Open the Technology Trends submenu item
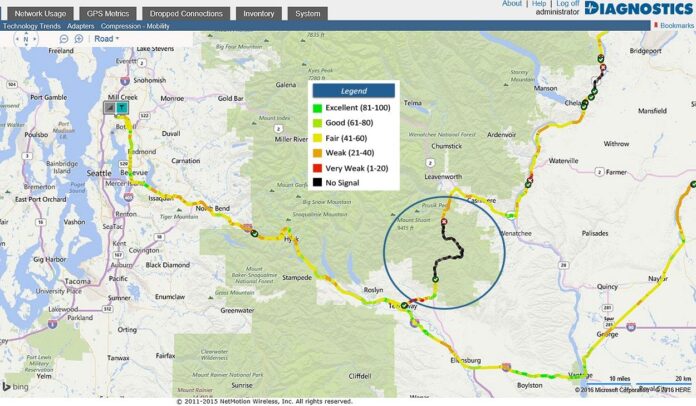Screen dimensions: 696x406 [x=31, y=25]
